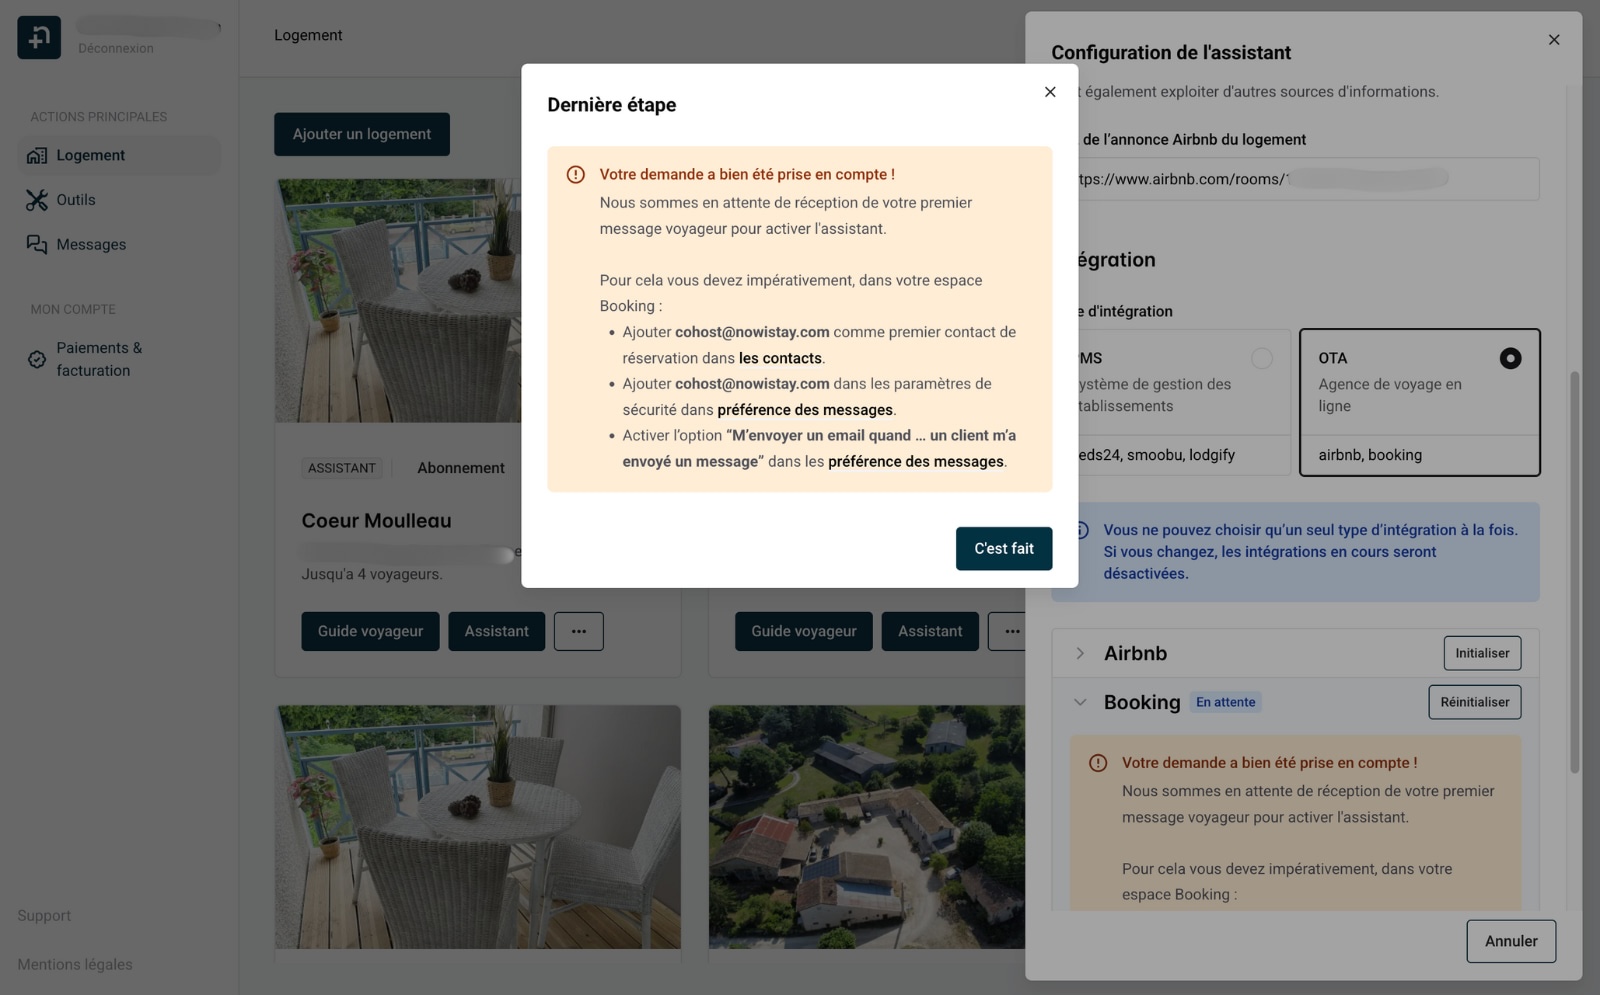Click the warning icon in the dialog alert
The height and width of the screenshot is (995, 1600).
point(576,175)
